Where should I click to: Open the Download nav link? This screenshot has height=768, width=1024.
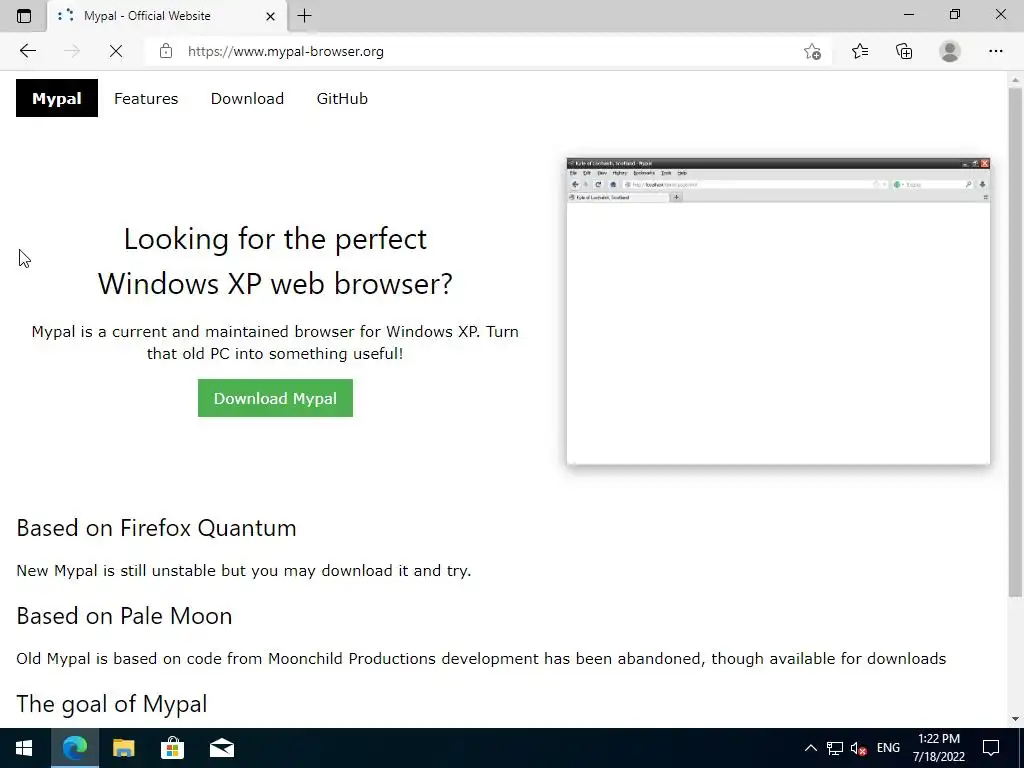pyautogui.click(x=247, y=99)
